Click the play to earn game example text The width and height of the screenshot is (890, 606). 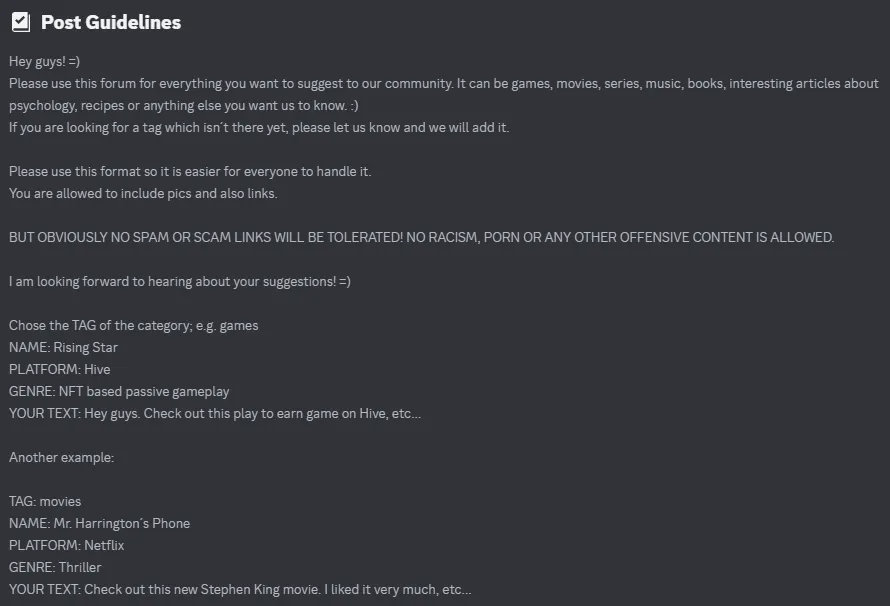click(x=215, y=413)
